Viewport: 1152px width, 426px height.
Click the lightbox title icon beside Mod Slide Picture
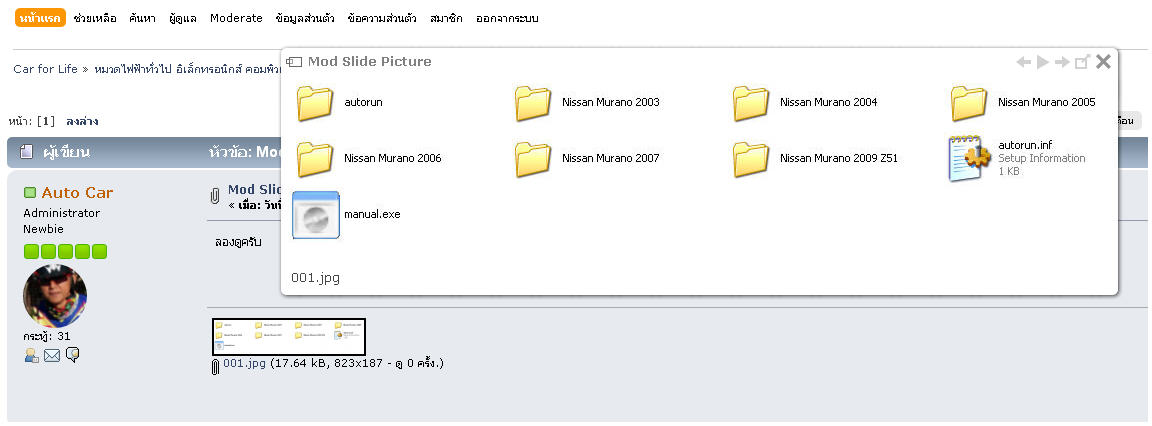[294, 62]
